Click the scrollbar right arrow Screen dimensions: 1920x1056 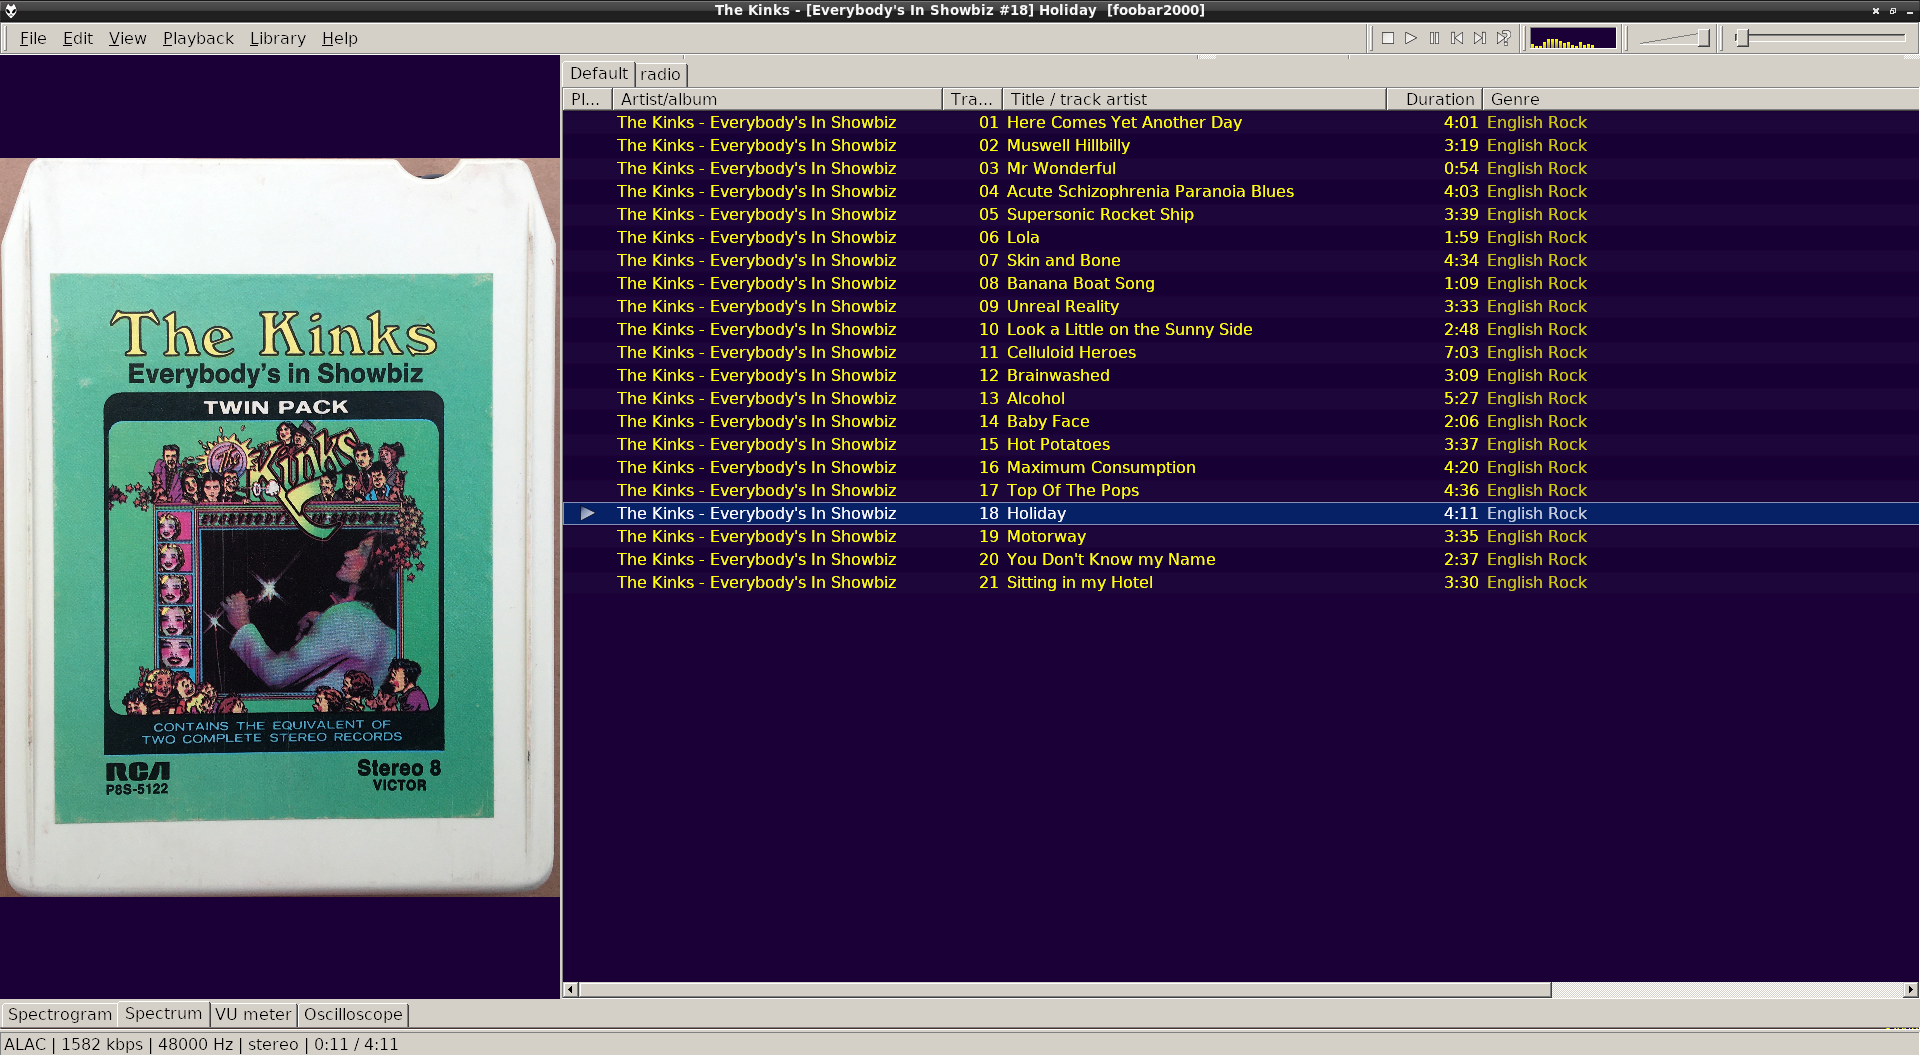[1910, 990]
